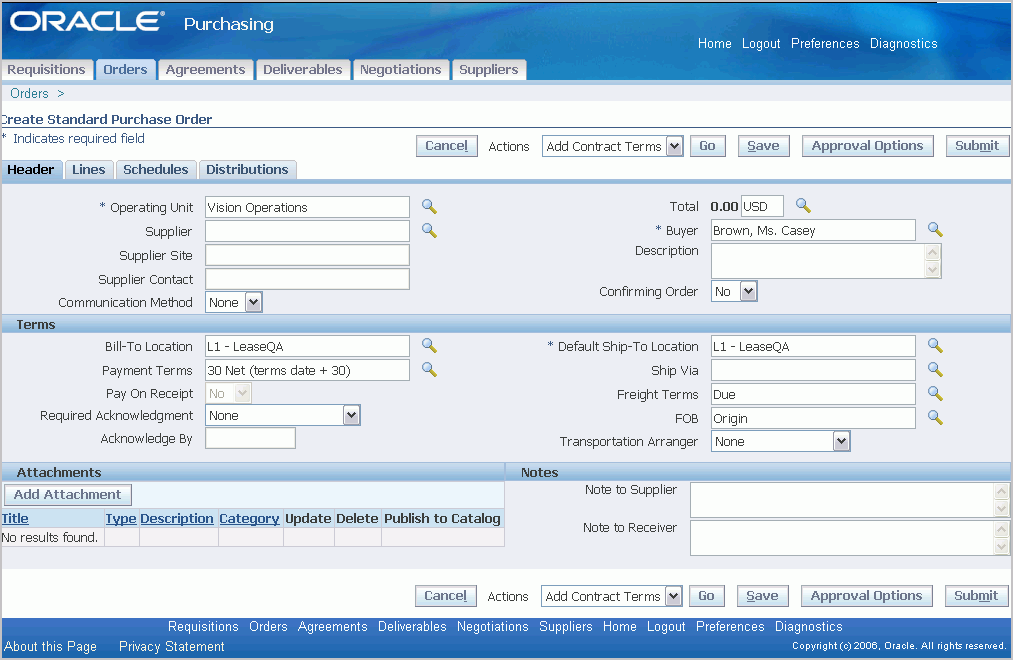The height and width of the screenshot is (660, 1013).
Task: Click top Cancel button
Action: tap(446, 146)
